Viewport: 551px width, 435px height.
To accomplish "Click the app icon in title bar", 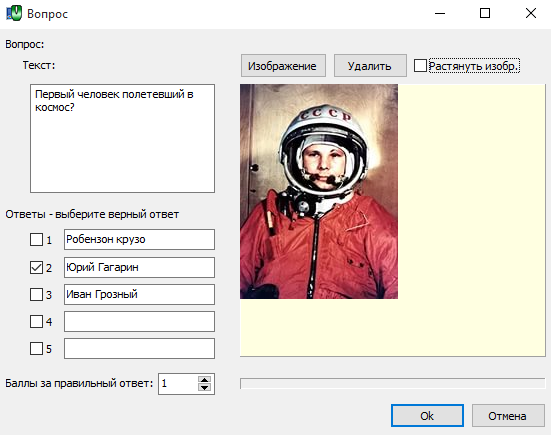I will [14, 13].
